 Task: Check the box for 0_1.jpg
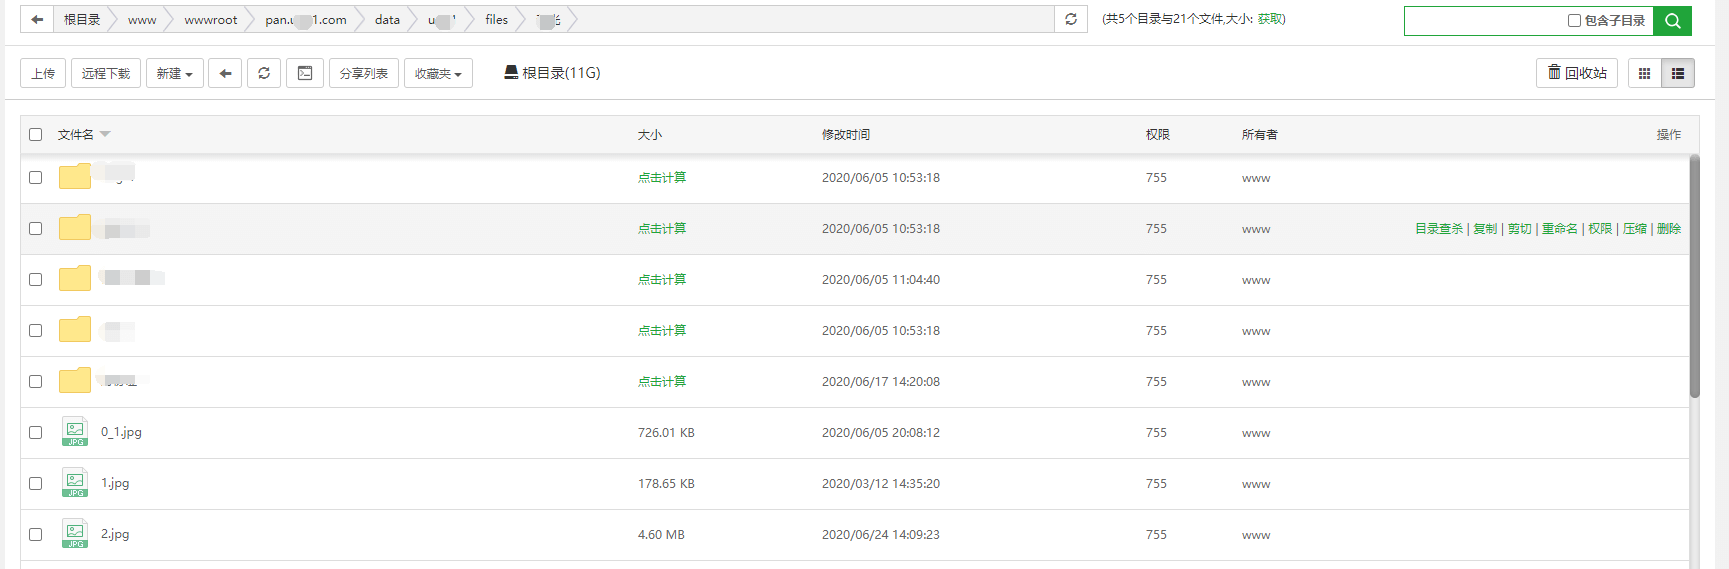tap(36, 432)
